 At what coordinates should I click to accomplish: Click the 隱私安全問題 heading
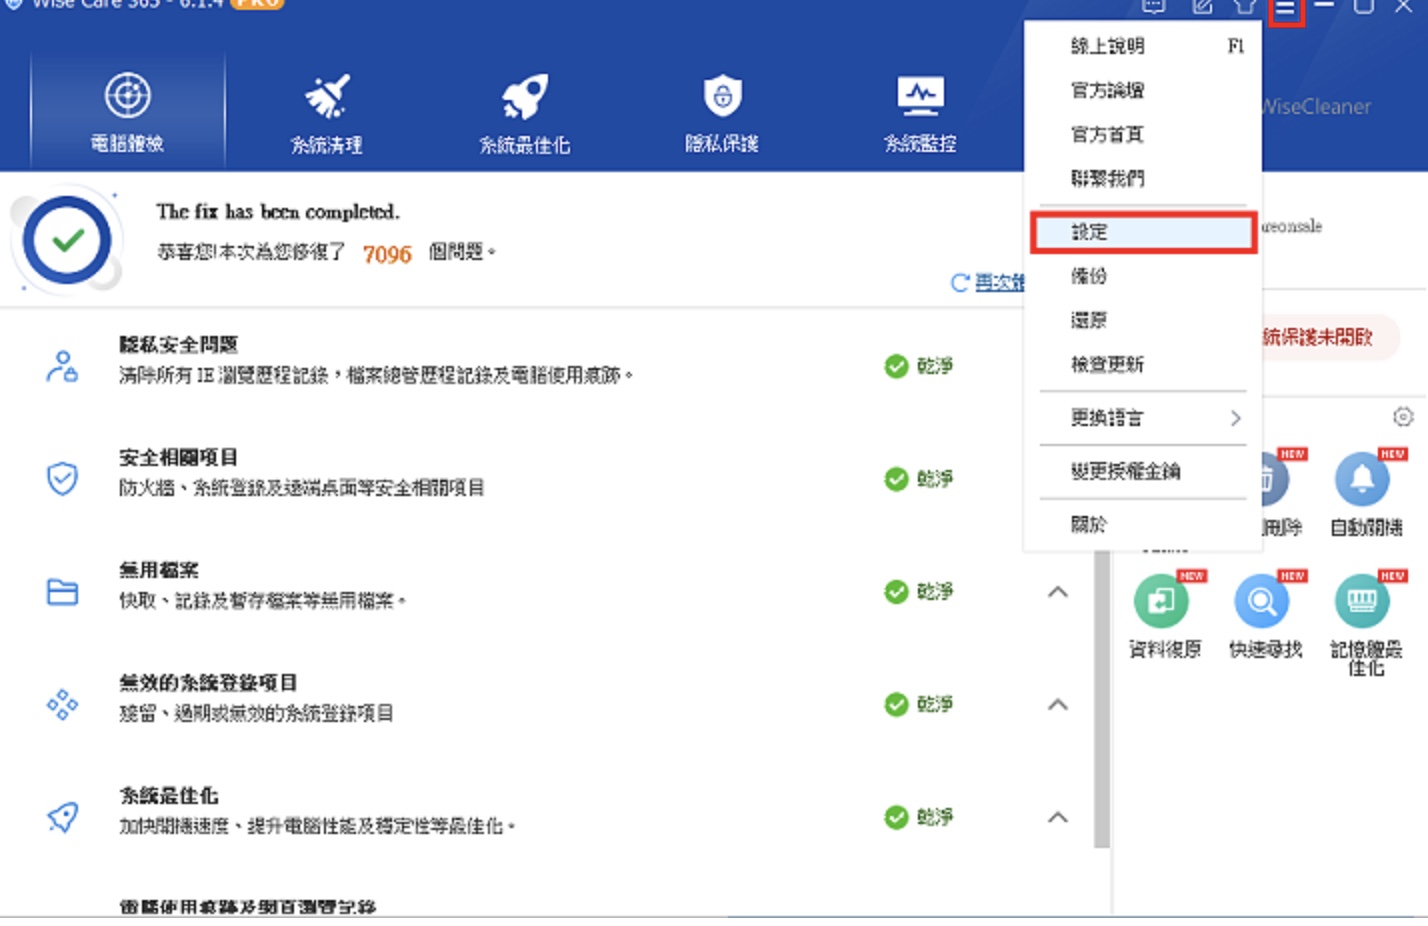click(178, 345)
